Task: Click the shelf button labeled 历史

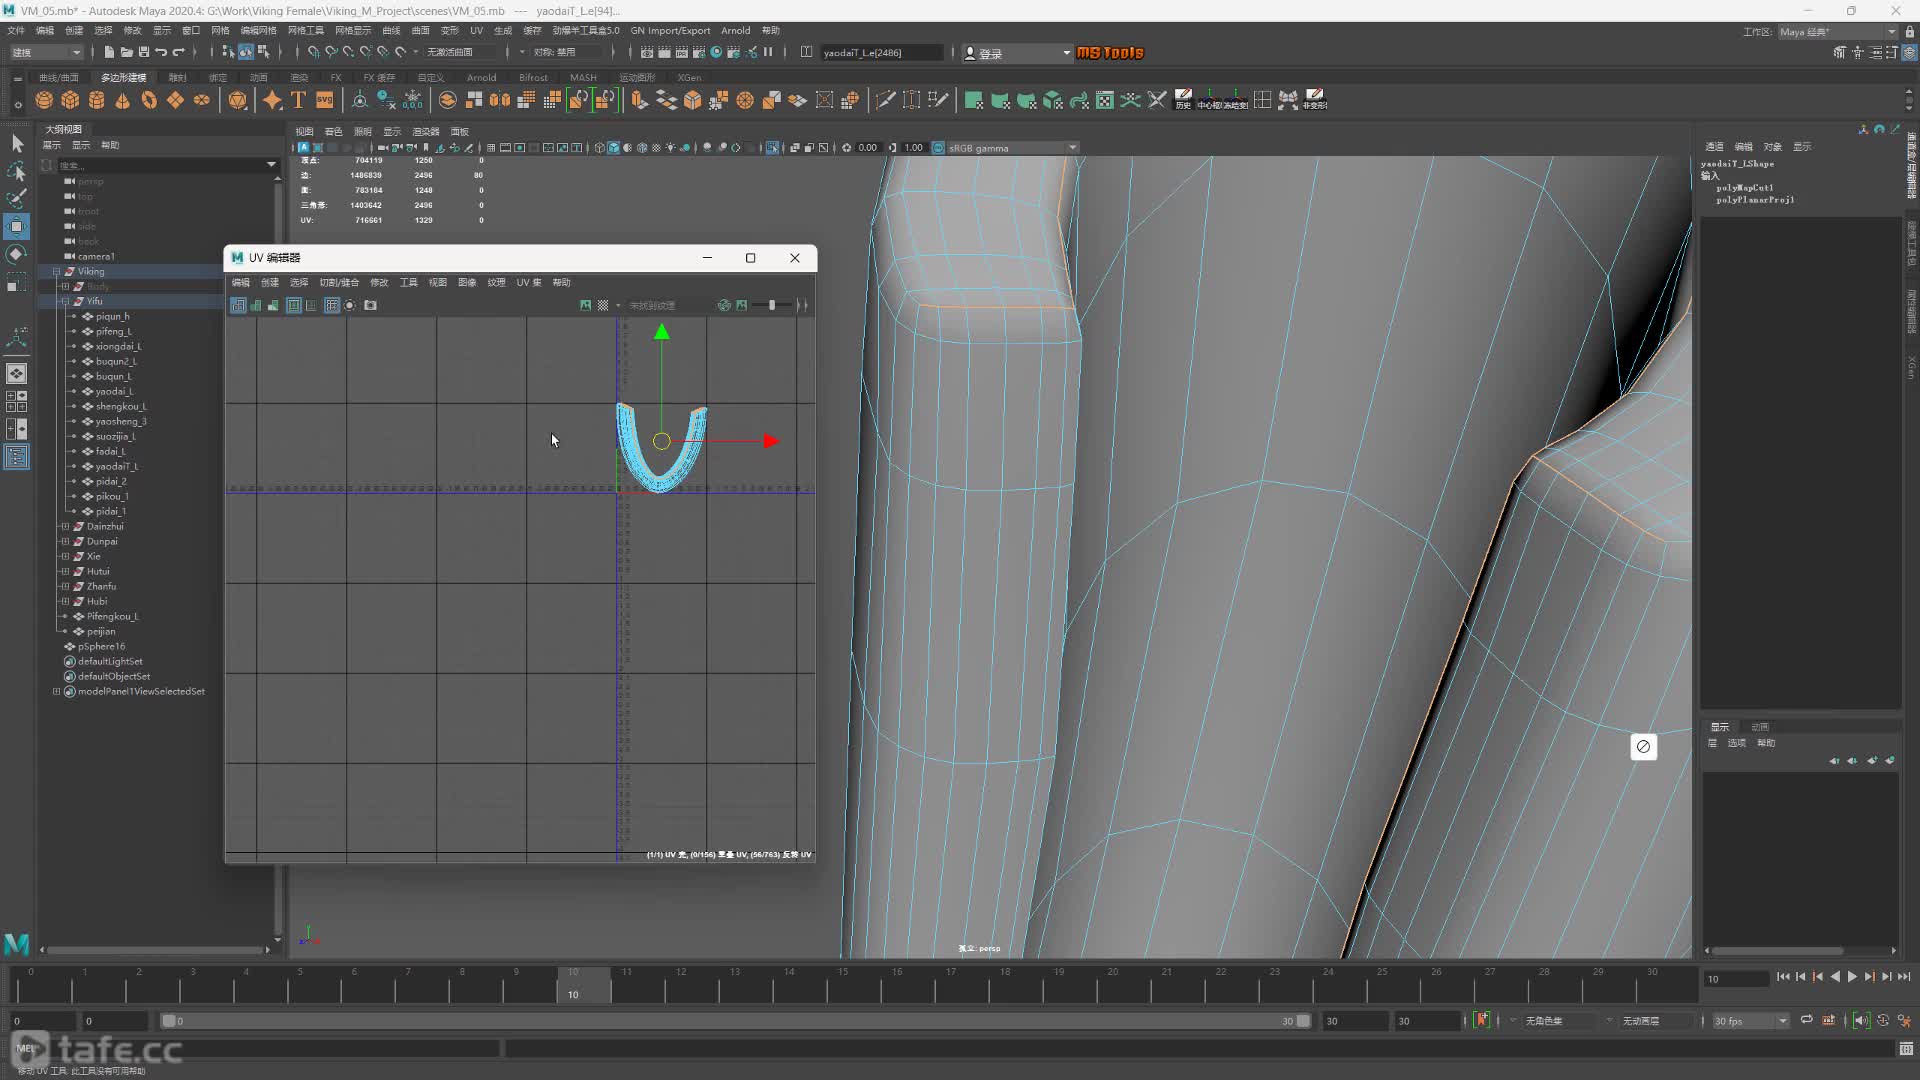Action: point(1183,100)
